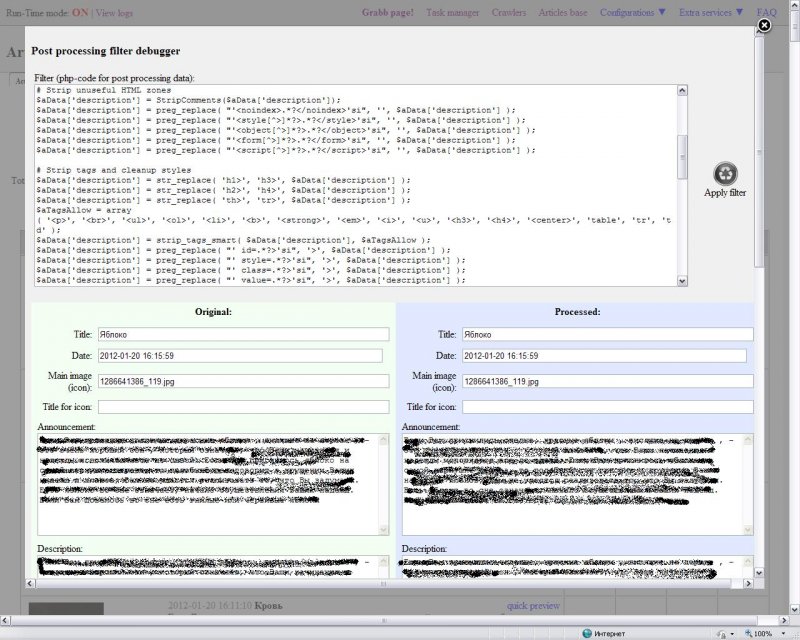Click the Apply filter recycle icon
Image resolution: width=800 pixels, height=640 pixels.
(x=724, y=173)
